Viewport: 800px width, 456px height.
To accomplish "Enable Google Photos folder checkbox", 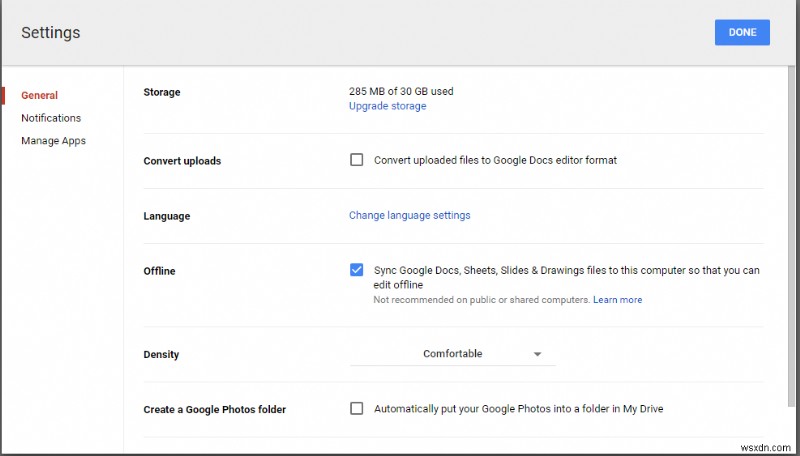I will [x=357, y=408].
